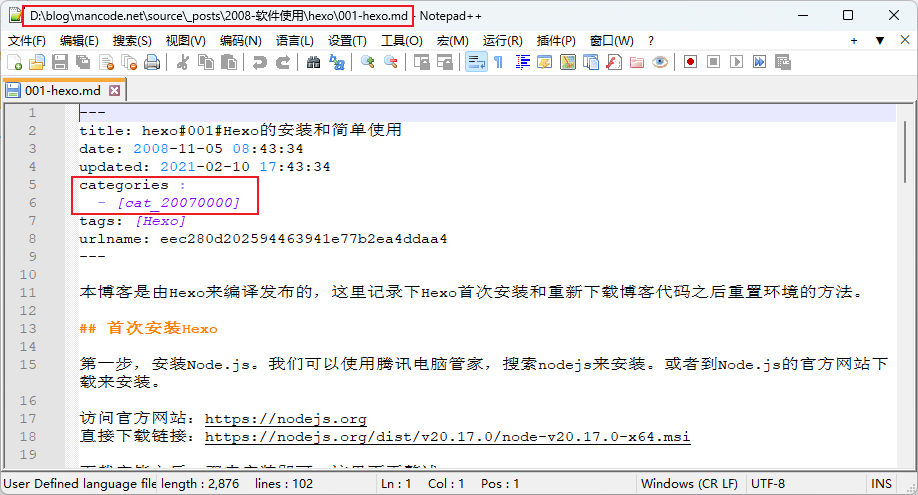Click the Zoom in magnifier icon

click(x=368, y=62)
